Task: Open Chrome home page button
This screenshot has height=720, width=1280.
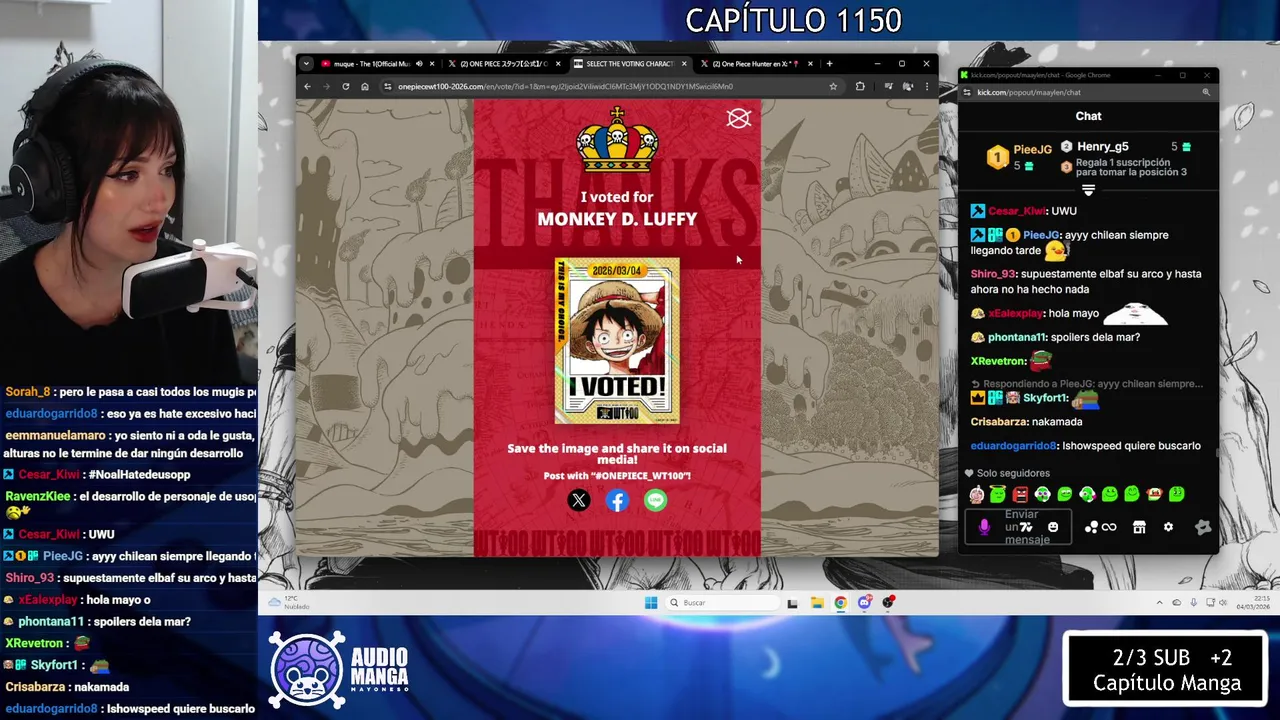Action: 365,86
